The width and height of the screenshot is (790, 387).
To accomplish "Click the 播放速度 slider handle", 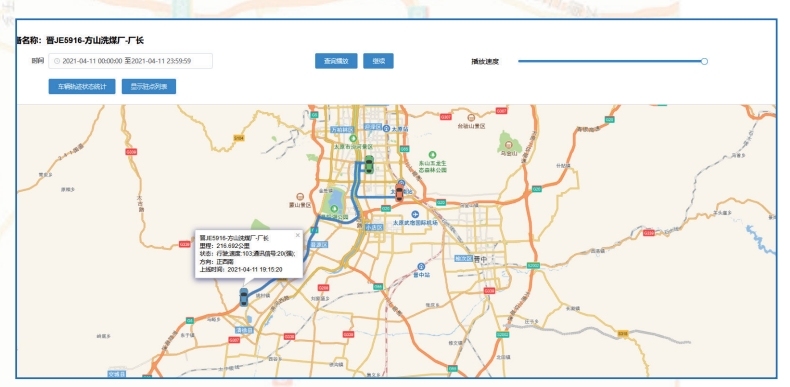I will point(704,61).
